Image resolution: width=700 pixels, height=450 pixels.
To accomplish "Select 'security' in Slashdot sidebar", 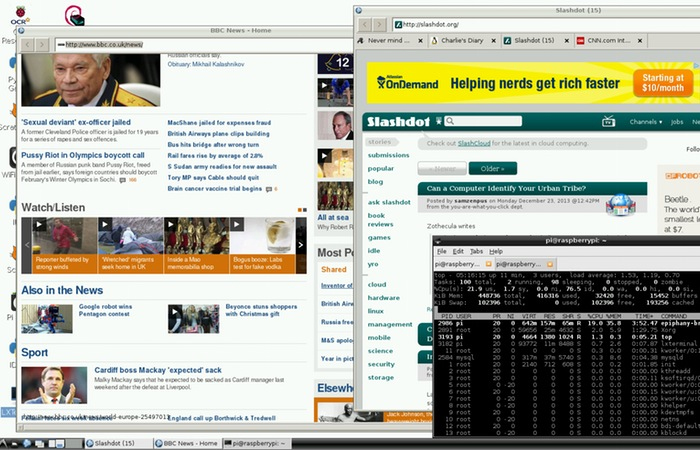I will [381, 364].
